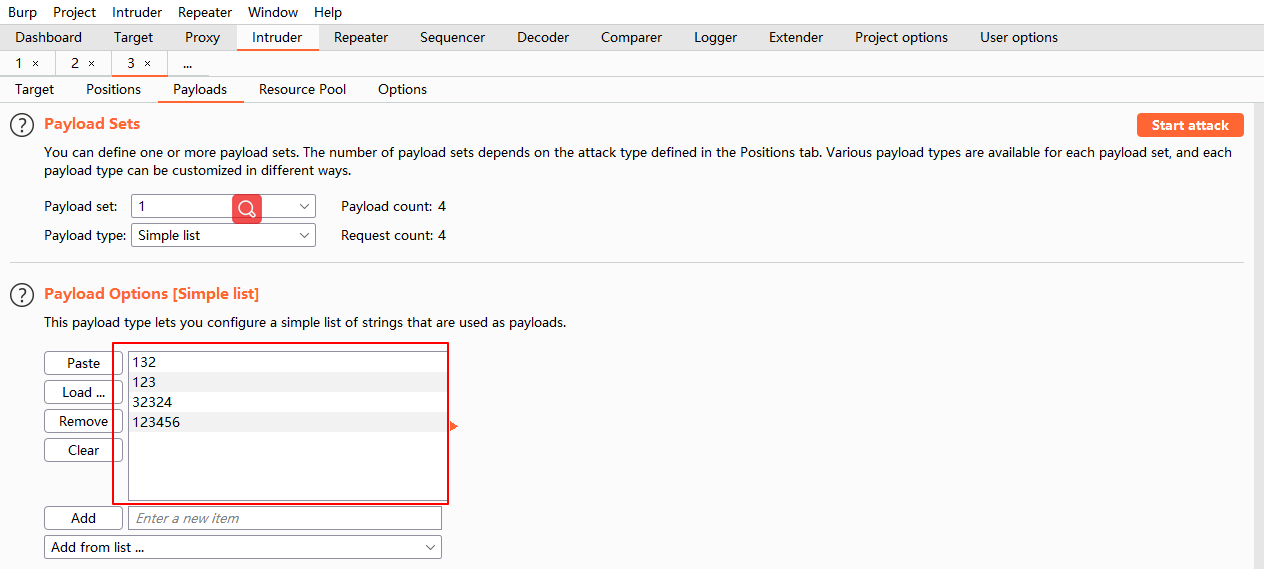Expand the Add from list dropdown

(x=243, y=547)
